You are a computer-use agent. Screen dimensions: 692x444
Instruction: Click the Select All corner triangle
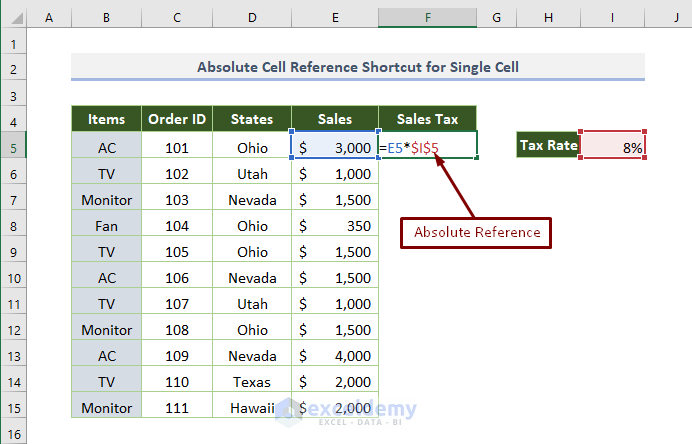pyautogui.click(x=17, y=18)
